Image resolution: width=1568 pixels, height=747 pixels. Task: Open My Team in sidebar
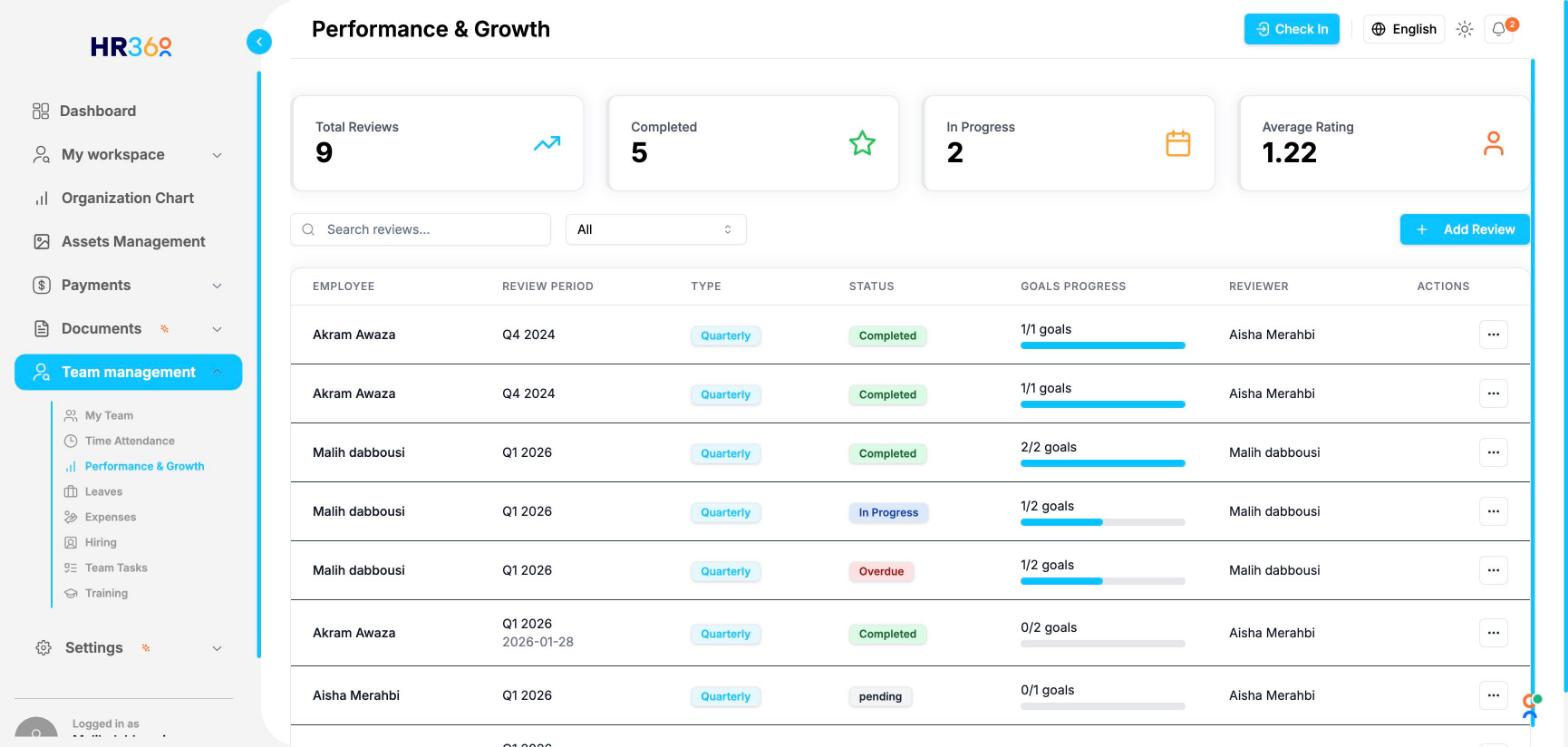coord(109,416)
